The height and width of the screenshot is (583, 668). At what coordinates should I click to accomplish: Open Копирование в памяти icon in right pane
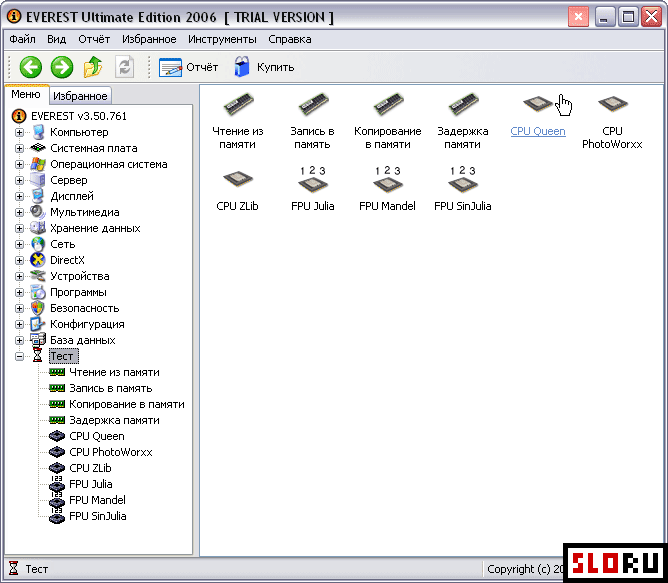pyautogui.click(x=388, y=121)
